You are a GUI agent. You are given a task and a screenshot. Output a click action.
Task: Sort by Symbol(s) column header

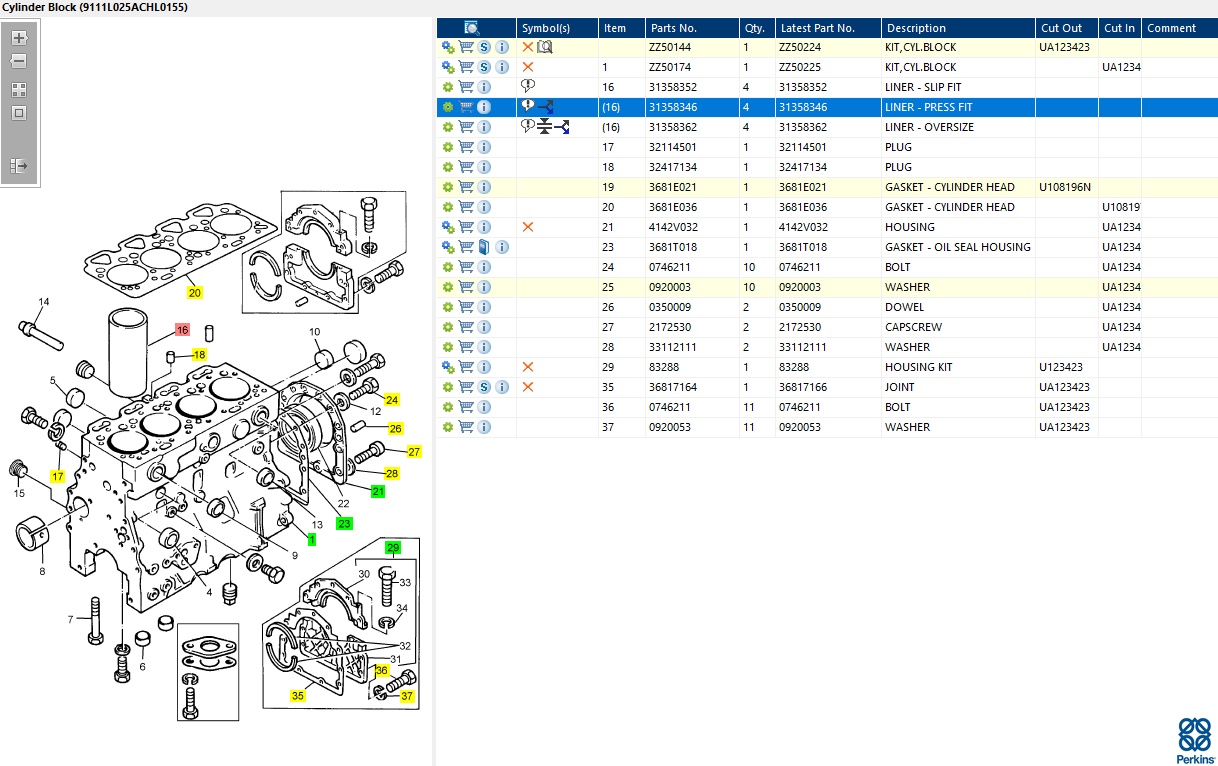pos(557,28)
